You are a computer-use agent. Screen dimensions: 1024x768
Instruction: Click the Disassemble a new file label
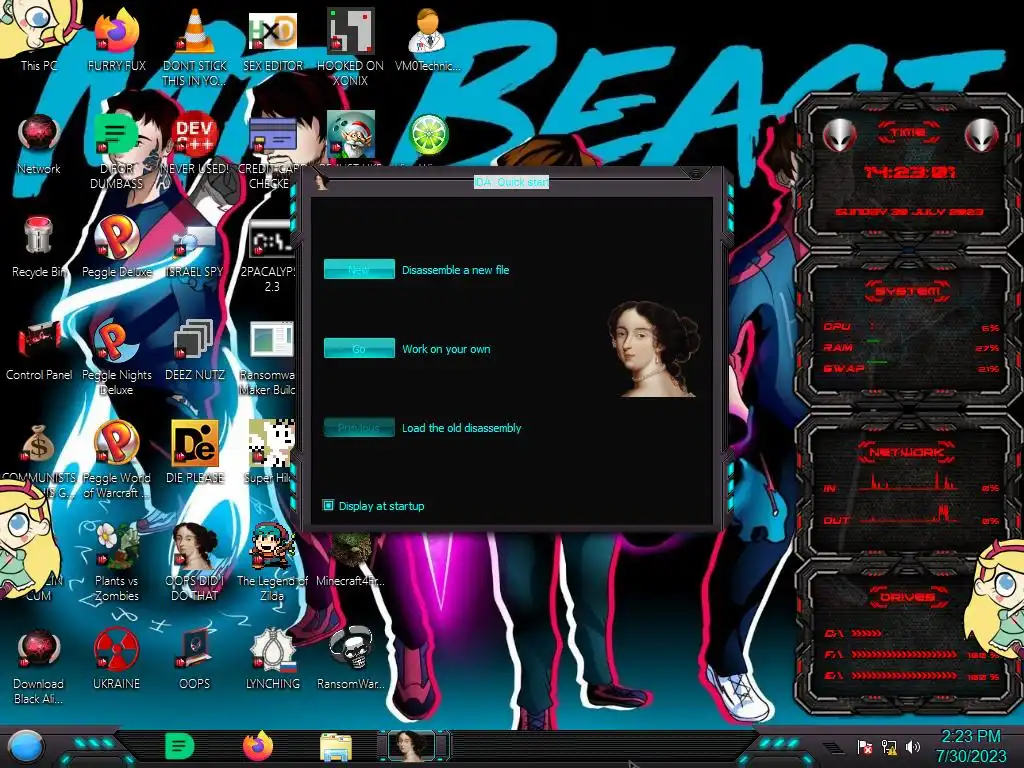(x=455, y=270)
